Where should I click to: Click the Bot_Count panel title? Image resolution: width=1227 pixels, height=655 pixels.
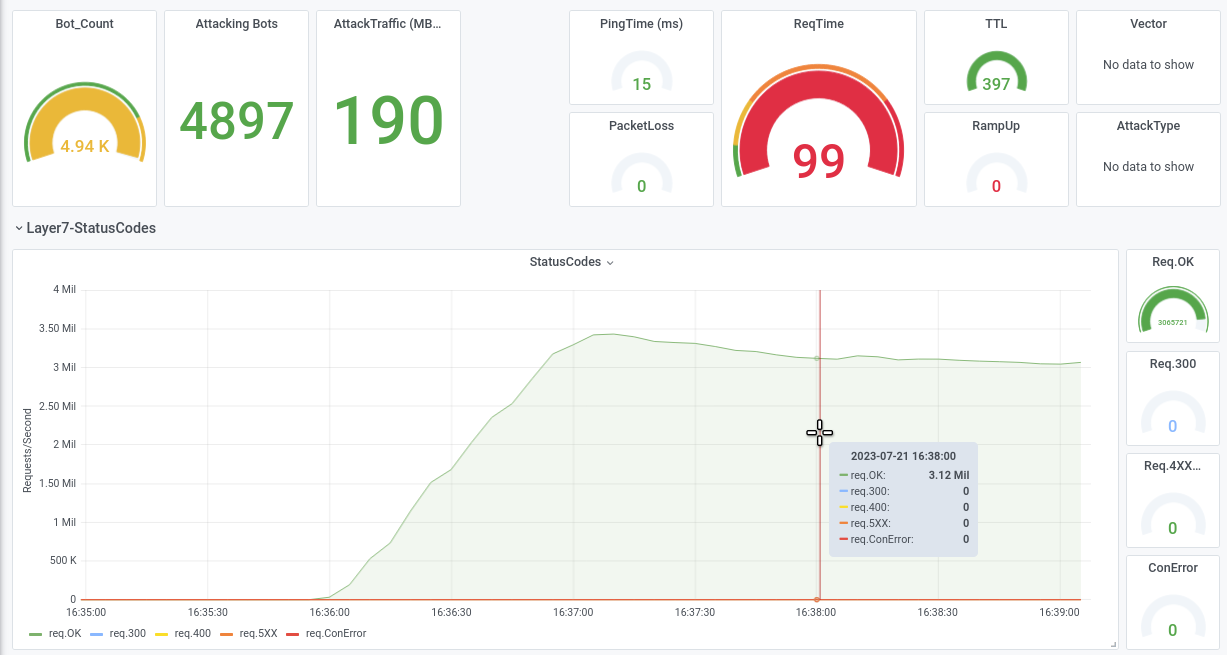(85, 24)
